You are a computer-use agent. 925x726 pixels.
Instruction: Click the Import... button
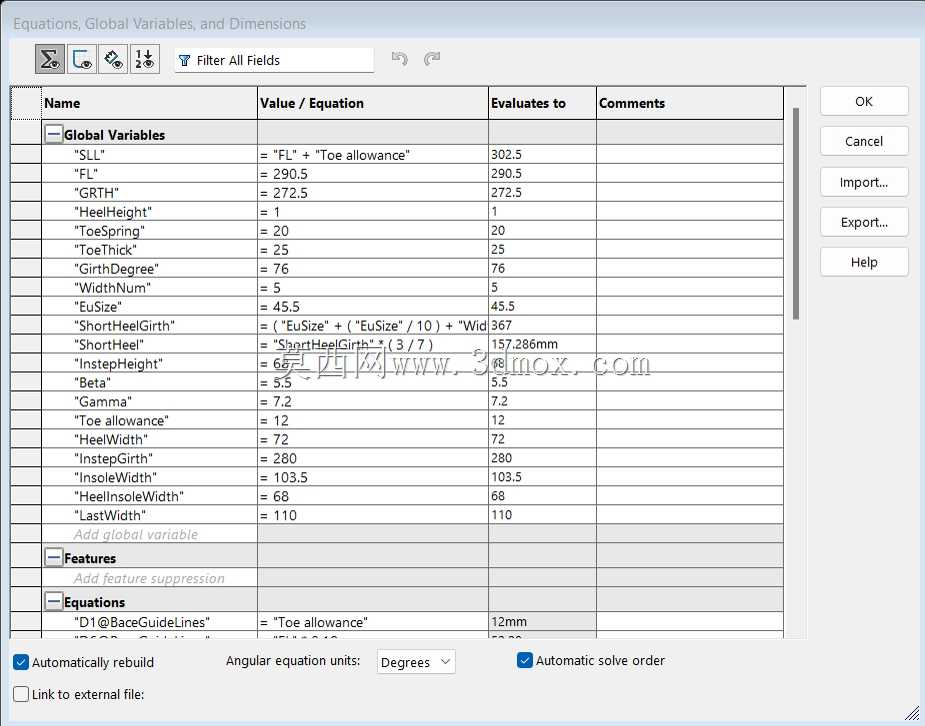[x=864, y=182]
